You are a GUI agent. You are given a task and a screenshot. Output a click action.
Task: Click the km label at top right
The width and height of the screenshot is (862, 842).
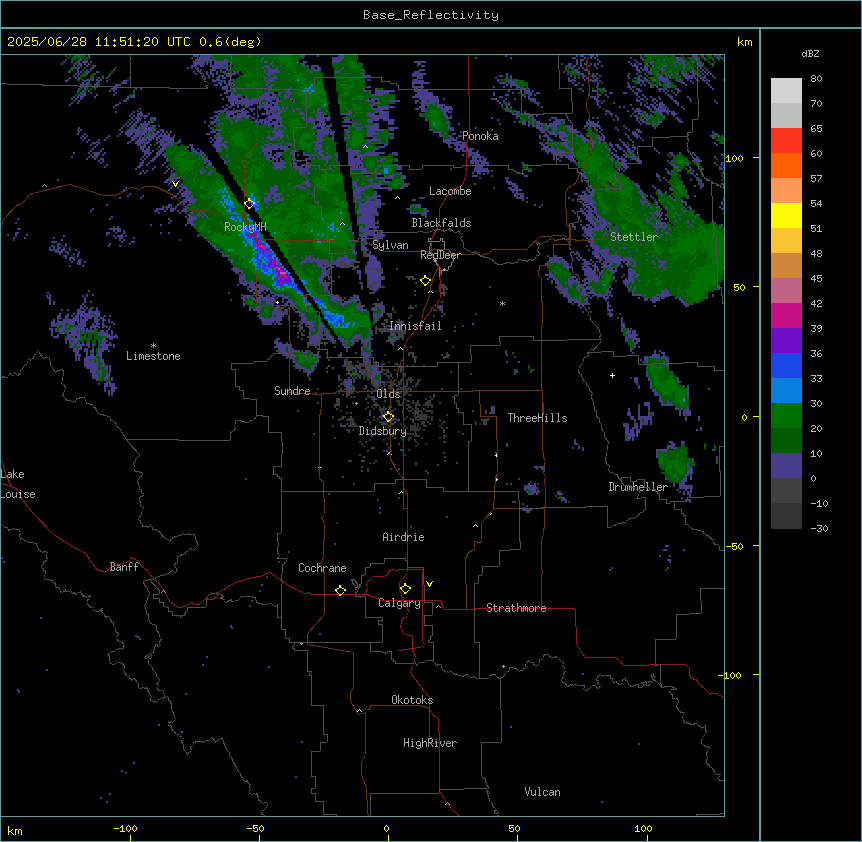tap(744, 42)
